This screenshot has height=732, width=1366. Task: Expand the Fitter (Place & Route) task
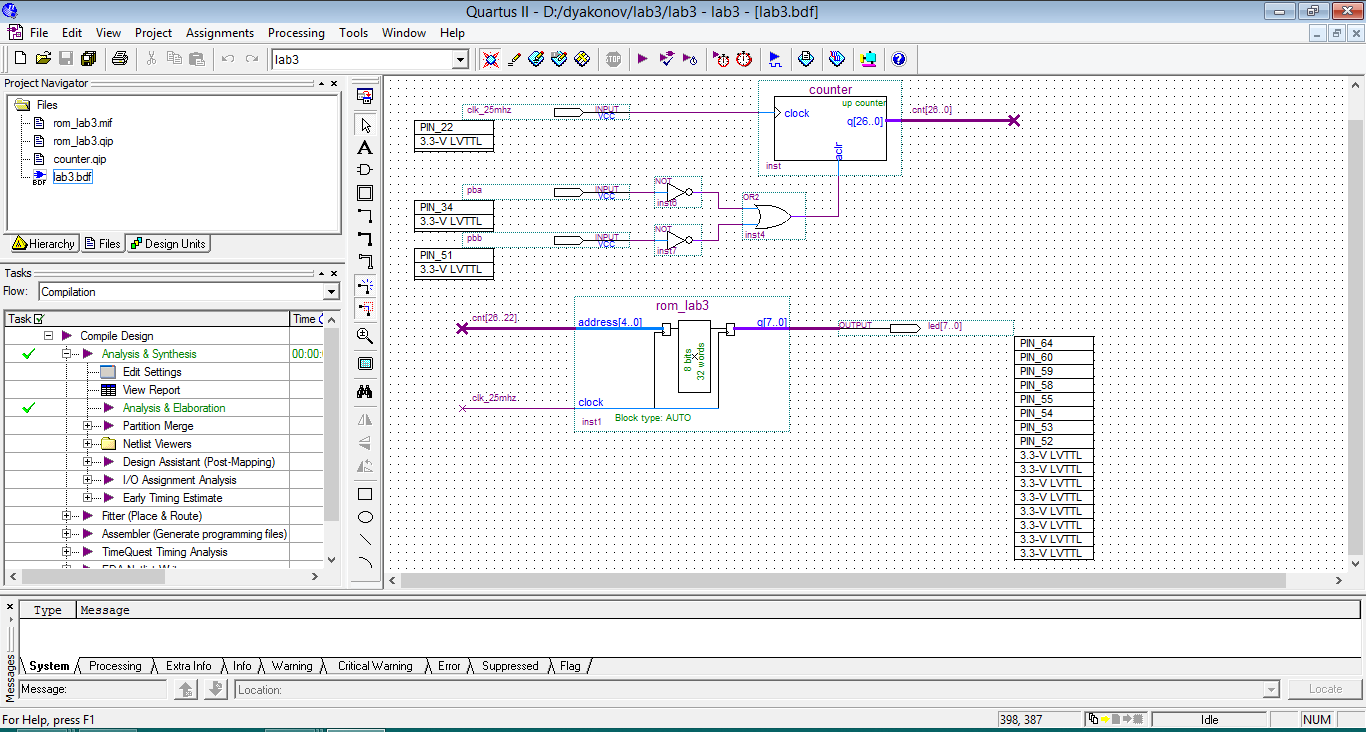(x=67, y=516)
